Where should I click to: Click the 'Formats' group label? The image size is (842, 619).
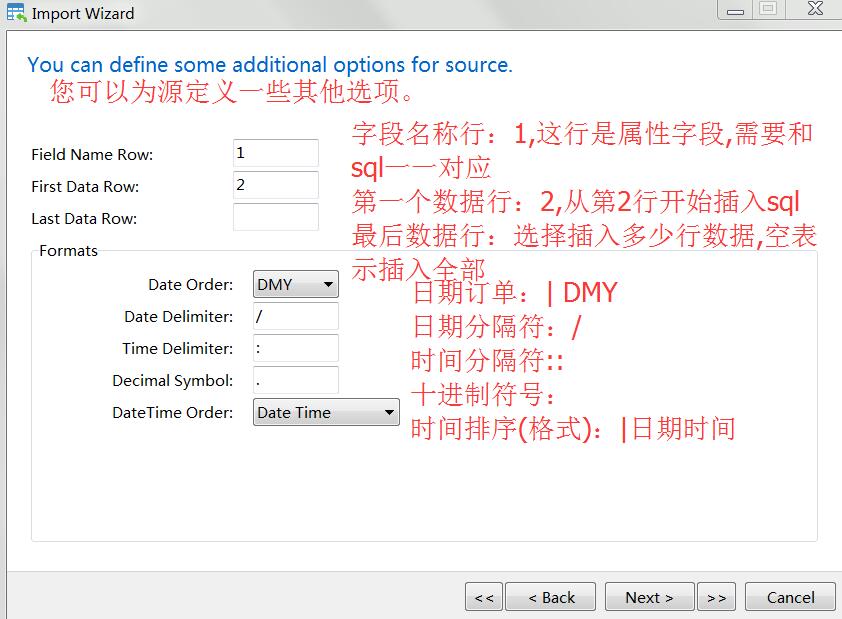click(x=68, y=251)
